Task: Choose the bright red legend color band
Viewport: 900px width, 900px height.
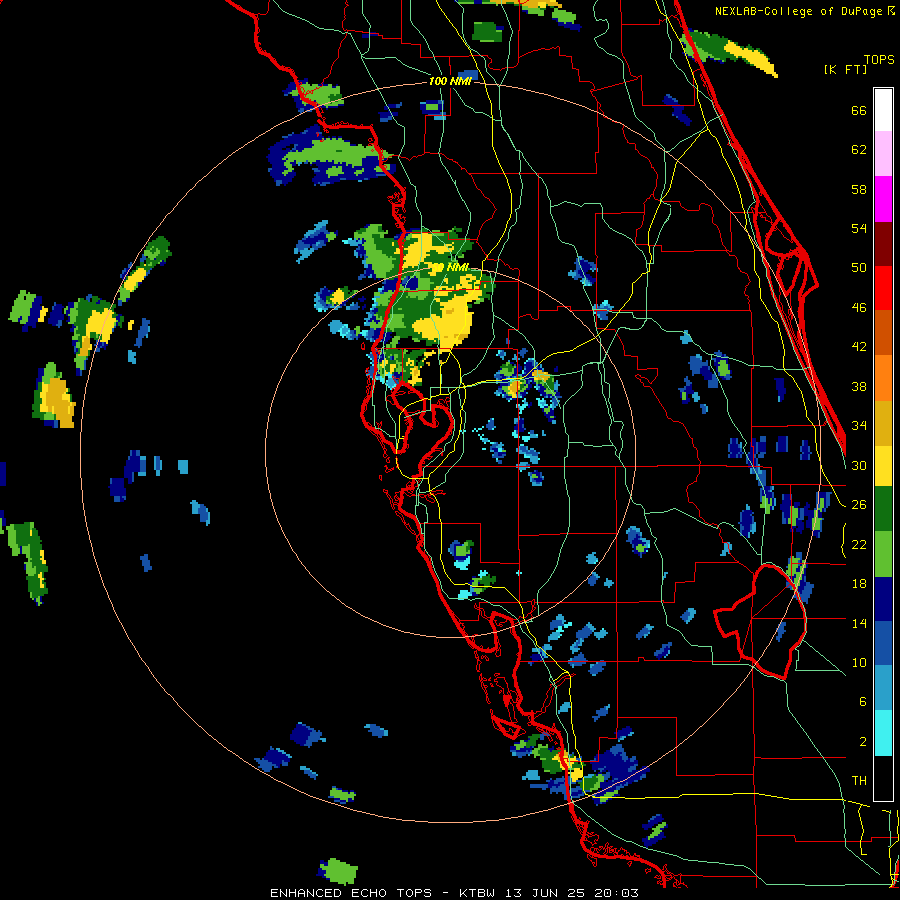Action: pyautogui.click(x=883, y=288)
